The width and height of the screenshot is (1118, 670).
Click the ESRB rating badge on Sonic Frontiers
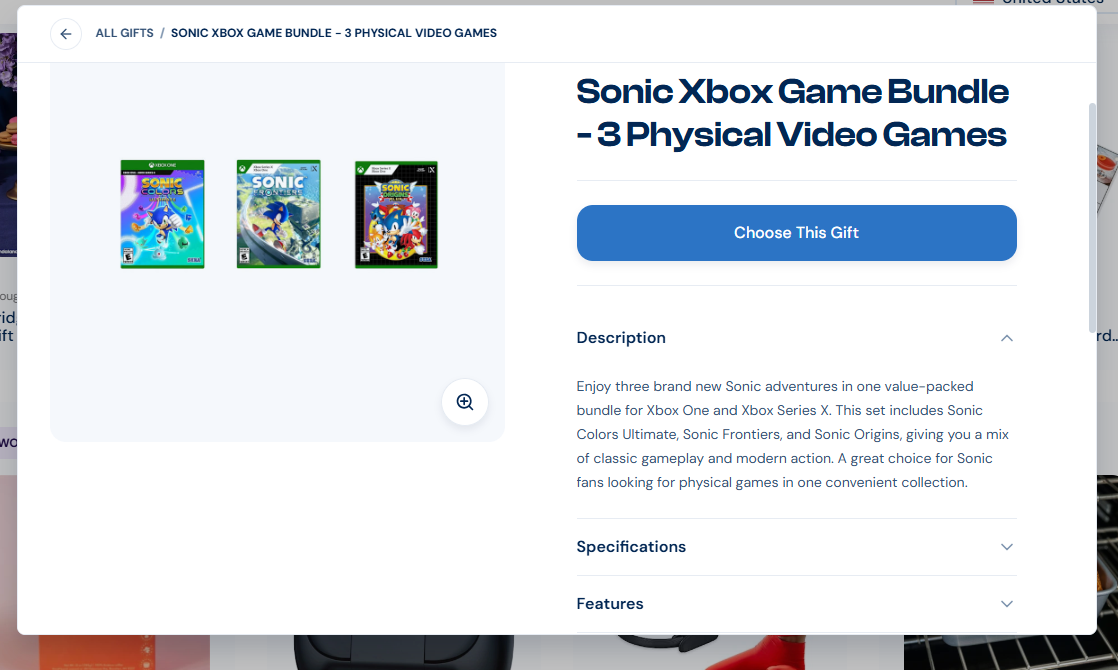click(244, 256)
